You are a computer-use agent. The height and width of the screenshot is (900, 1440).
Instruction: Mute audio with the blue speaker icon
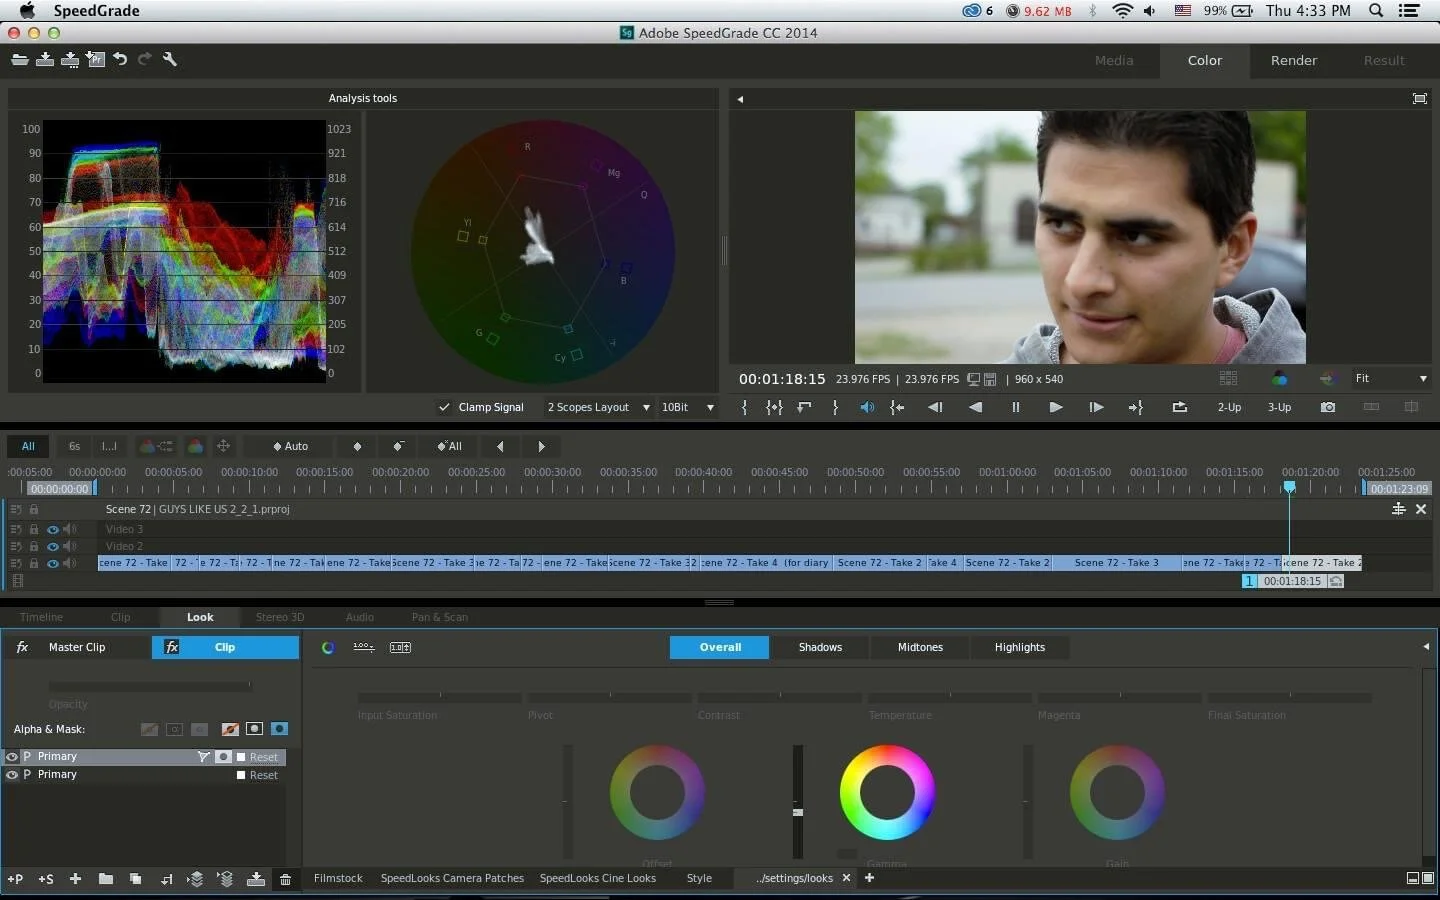867,408
